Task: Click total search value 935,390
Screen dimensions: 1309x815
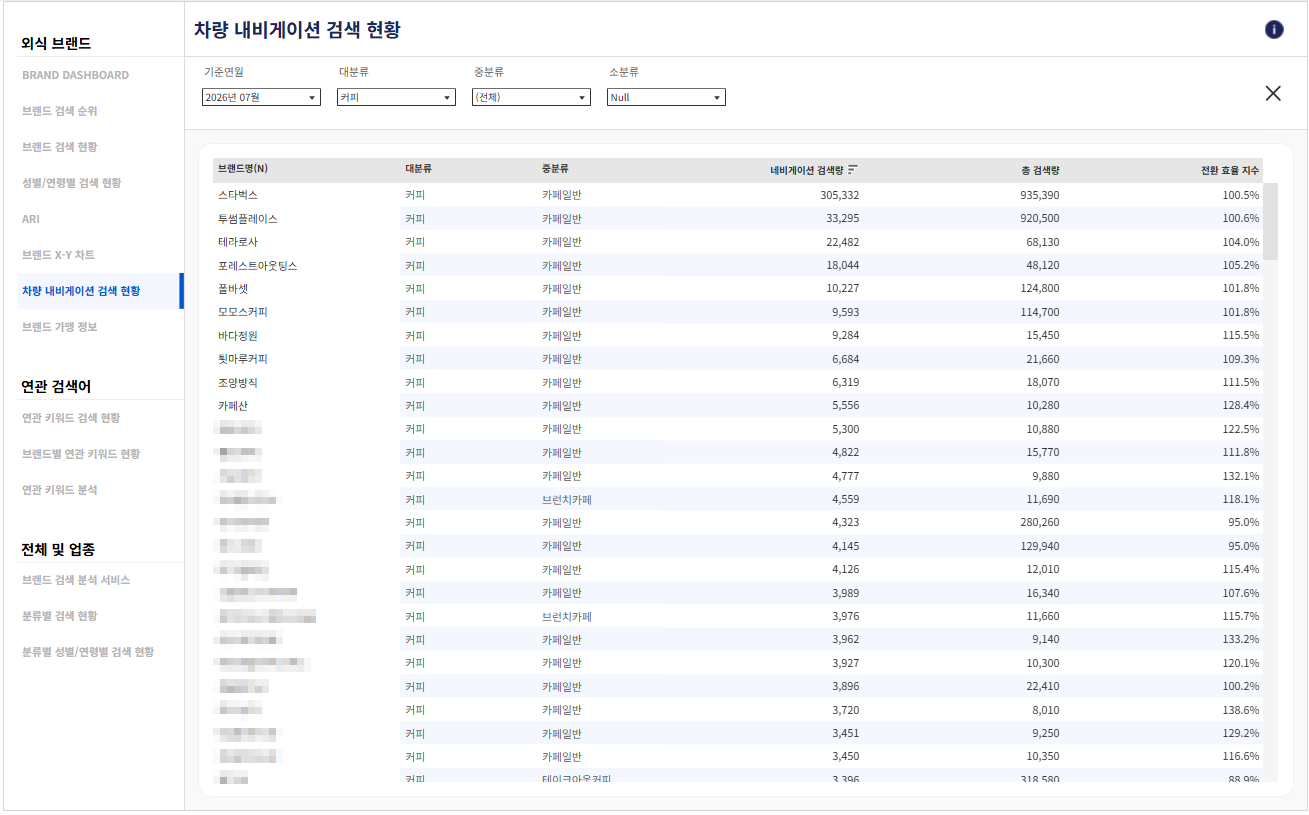Action: coord(1039,195)
